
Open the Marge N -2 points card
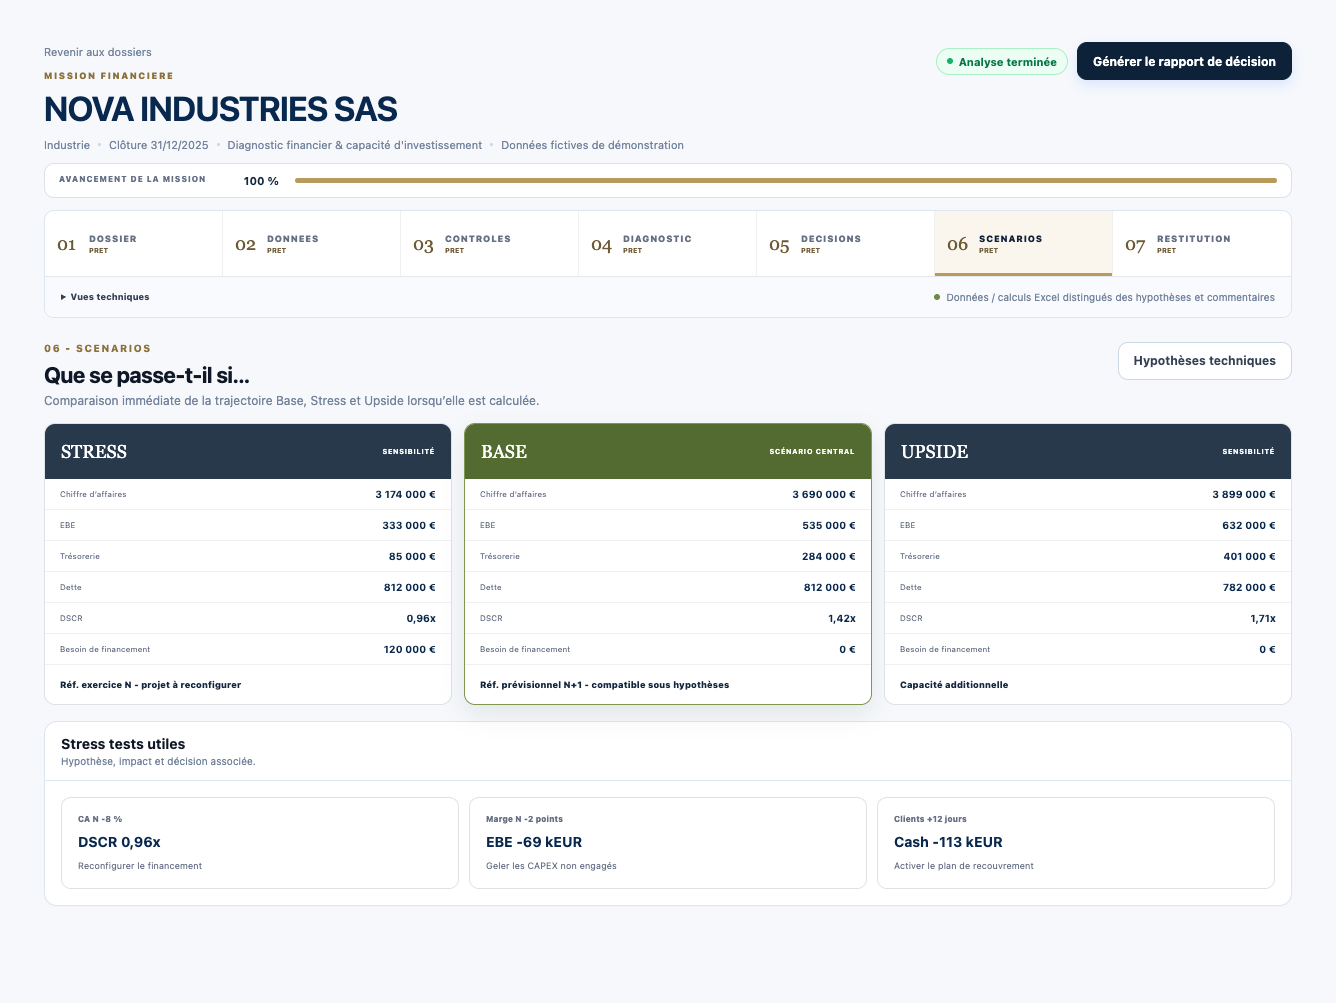(x=668, y=843)
